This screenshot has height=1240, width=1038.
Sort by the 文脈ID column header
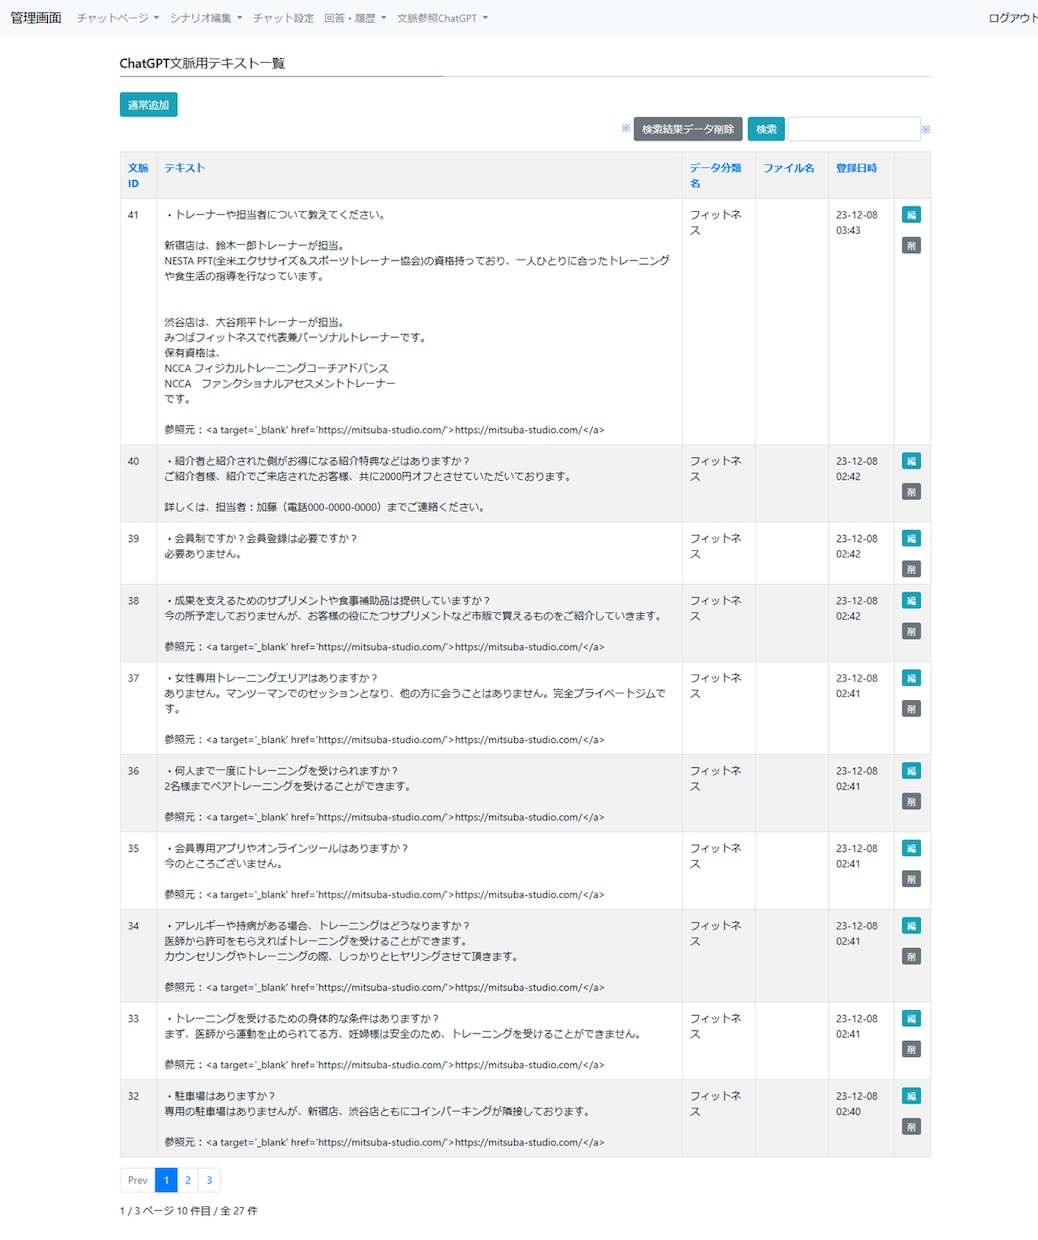click(138, 175)
